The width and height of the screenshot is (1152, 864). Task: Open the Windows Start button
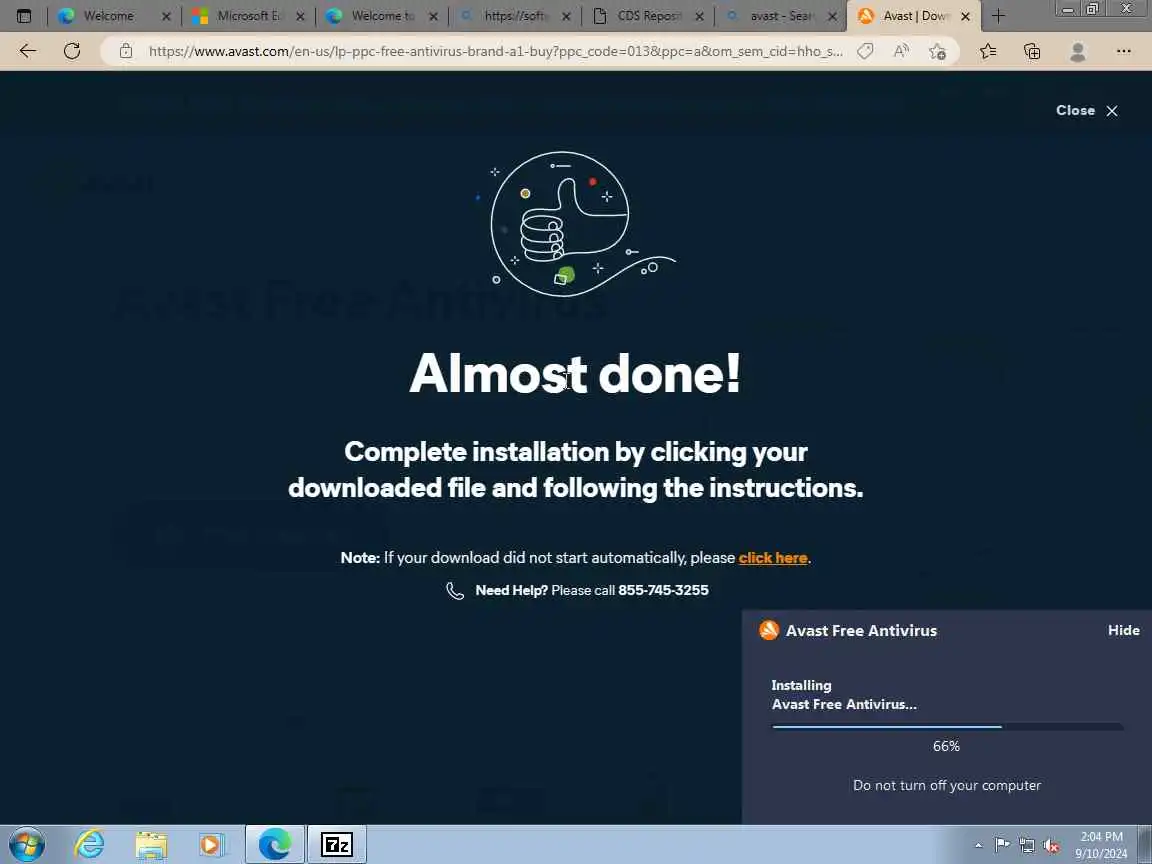(x=27, y=845)
